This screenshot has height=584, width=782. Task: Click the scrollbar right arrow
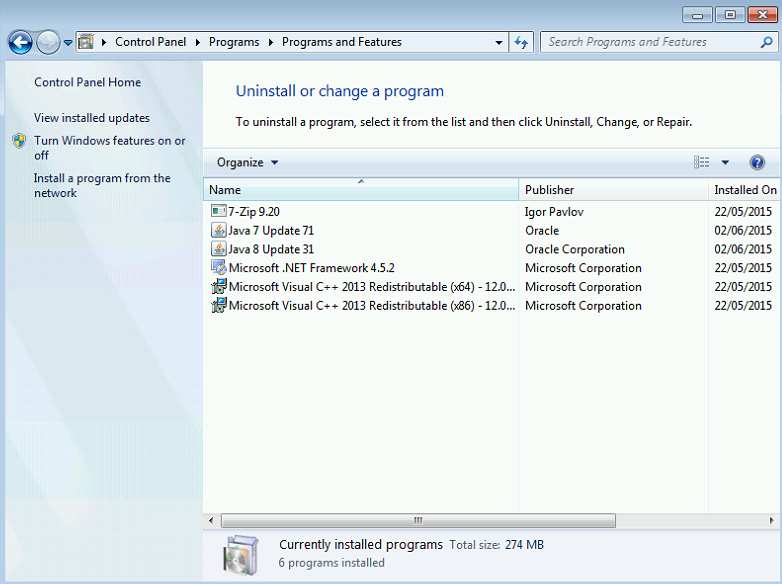(x=772, y=520)
